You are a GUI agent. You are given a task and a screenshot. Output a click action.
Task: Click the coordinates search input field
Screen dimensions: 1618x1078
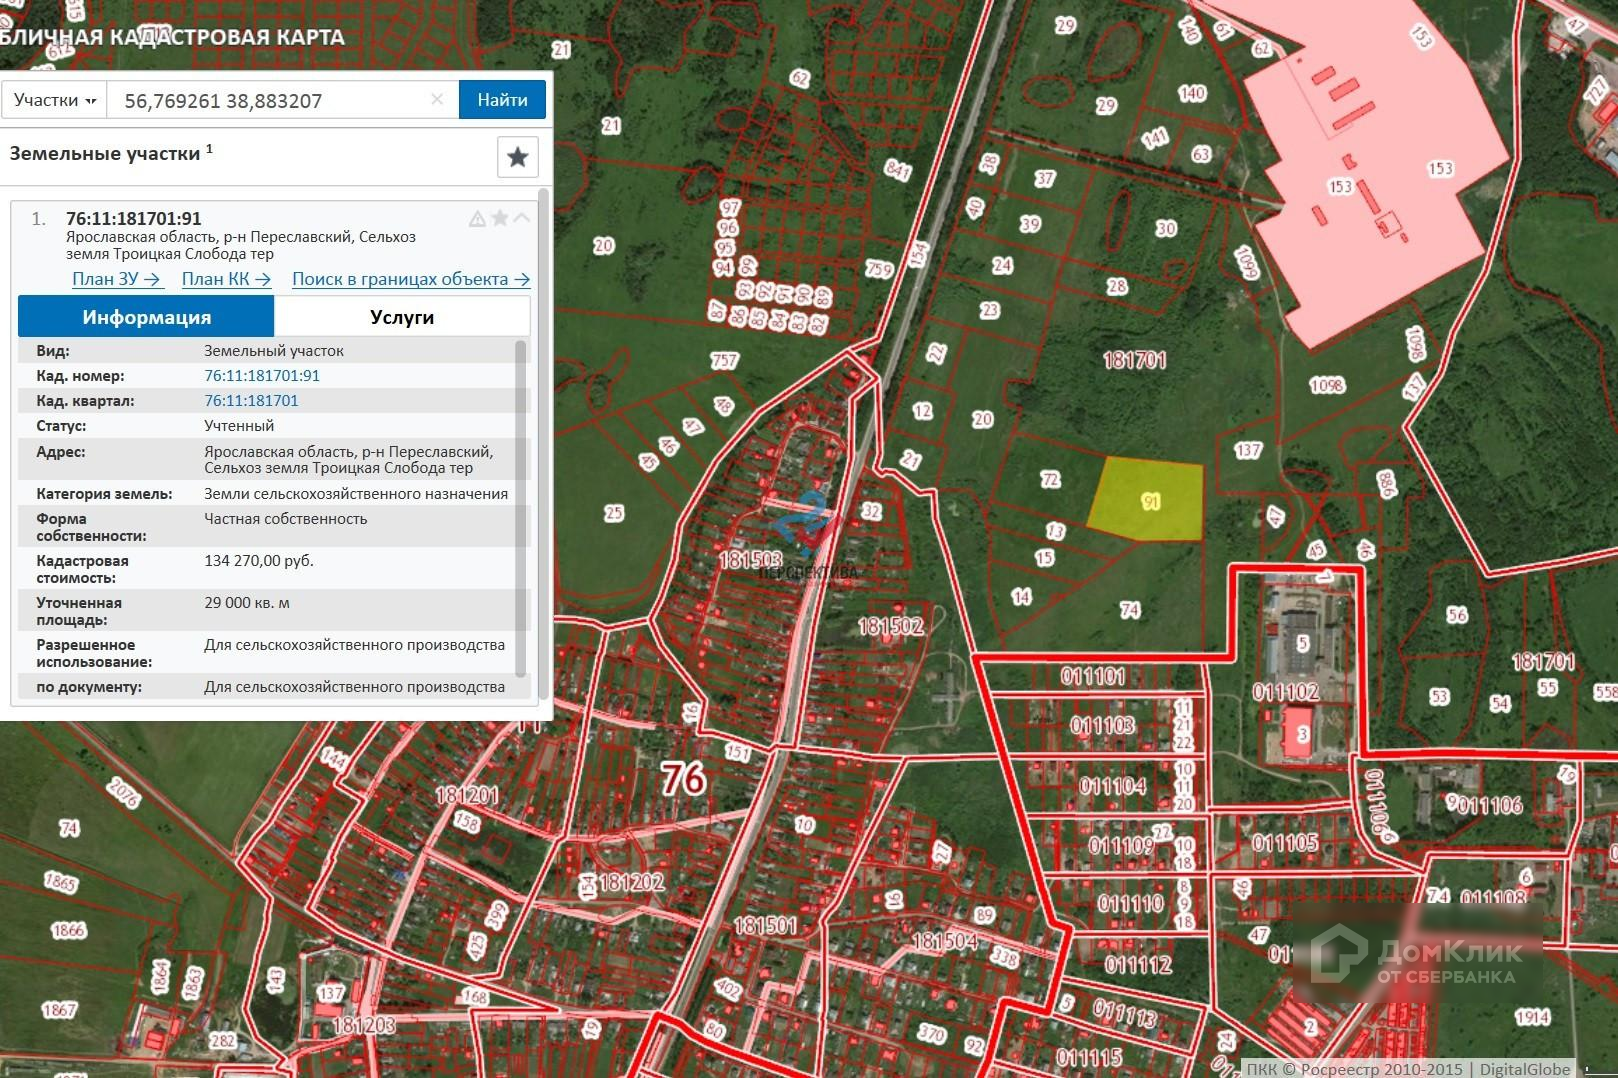pos(270,100)
